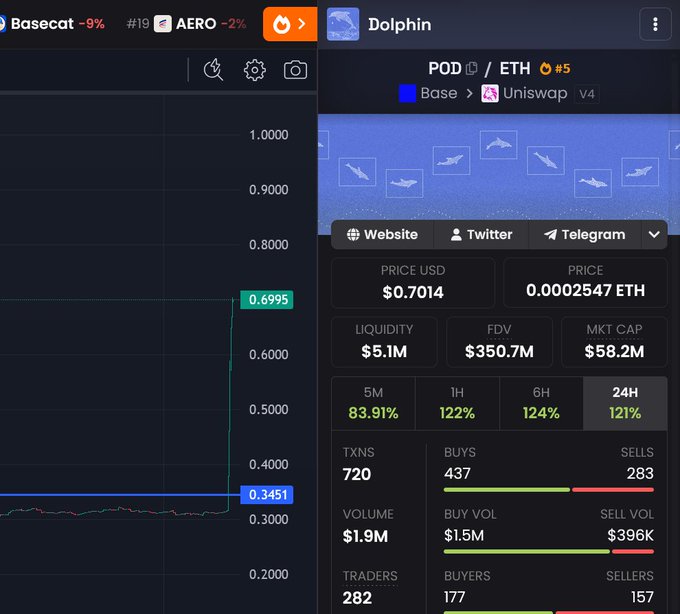Image resolution: width=680 pixels, height=614 pixels.
Task: Click the Uniswap DEX label
Action: 535,93
